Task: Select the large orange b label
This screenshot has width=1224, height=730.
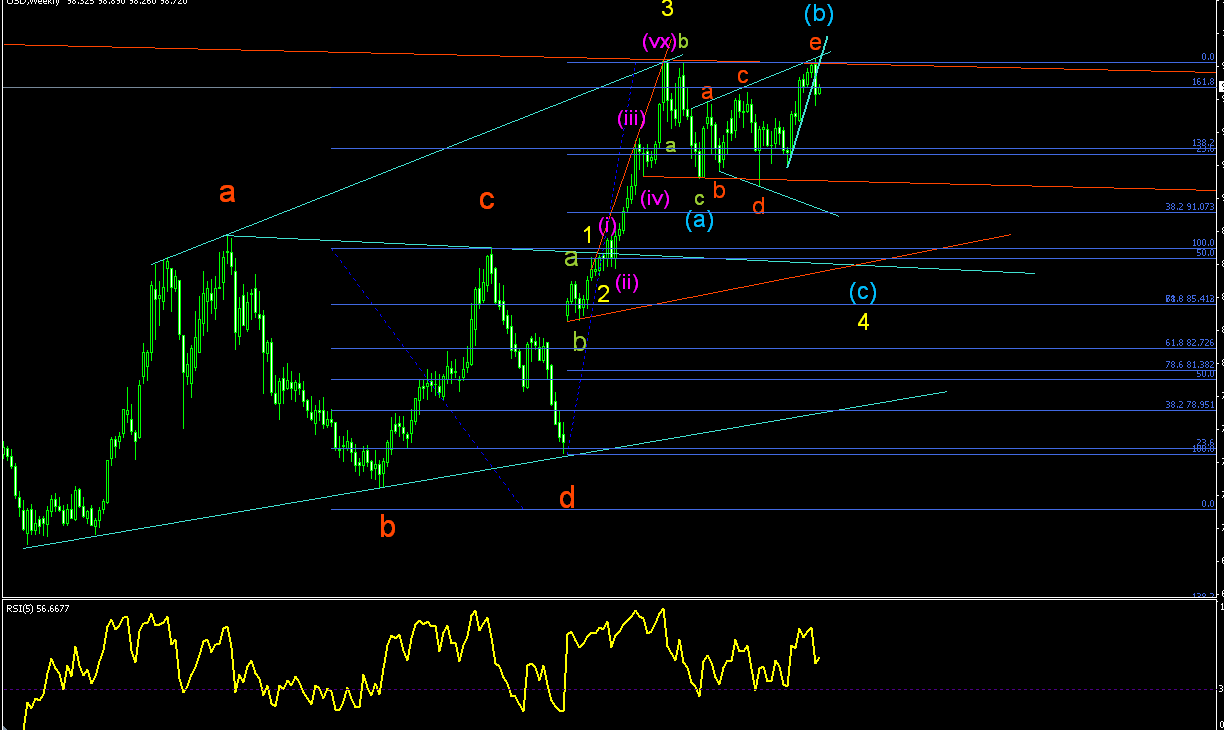Action: pyautogui.click(x=387, y=526)
